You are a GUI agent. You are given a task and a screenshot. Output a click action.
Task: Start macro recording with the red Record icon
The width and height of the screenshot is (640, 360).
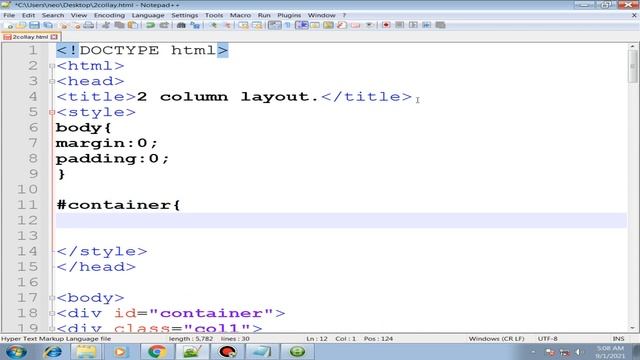386,25
